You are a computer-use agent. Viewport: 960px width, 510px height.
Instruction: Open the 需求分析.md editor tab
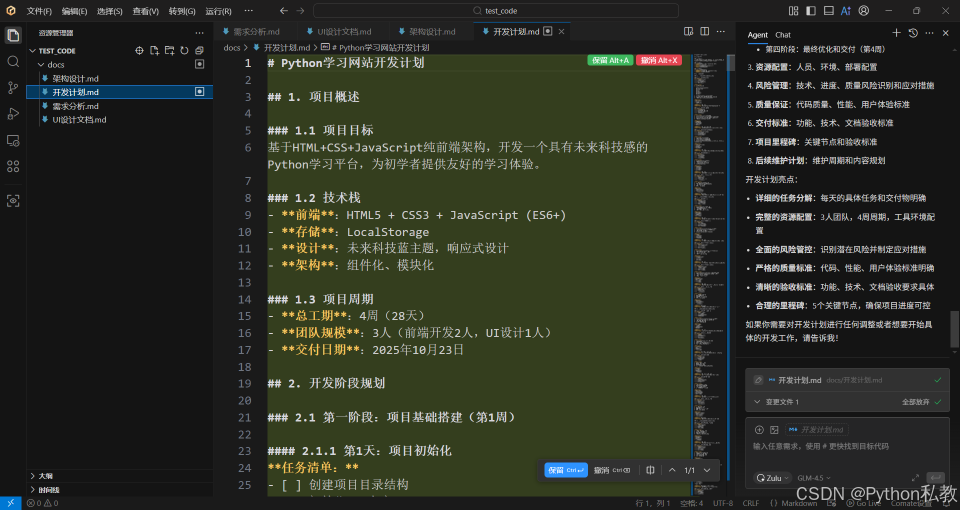pyautogui.click(x=252, y=32)
